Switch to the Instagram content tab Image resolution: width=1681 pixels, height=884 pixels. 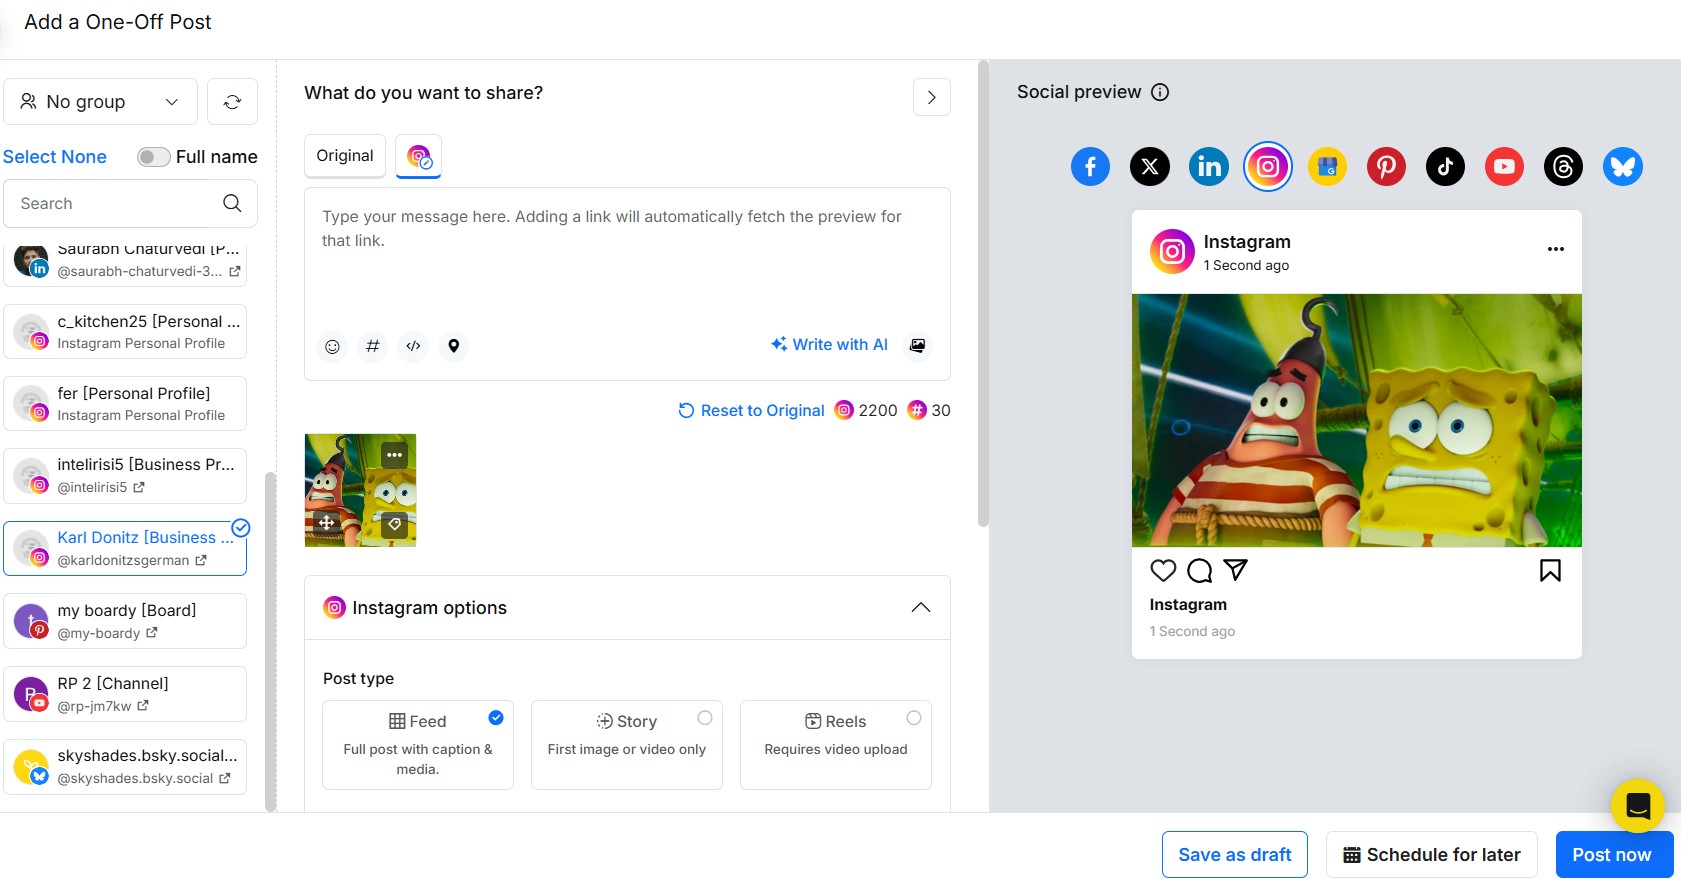[419, 157]
